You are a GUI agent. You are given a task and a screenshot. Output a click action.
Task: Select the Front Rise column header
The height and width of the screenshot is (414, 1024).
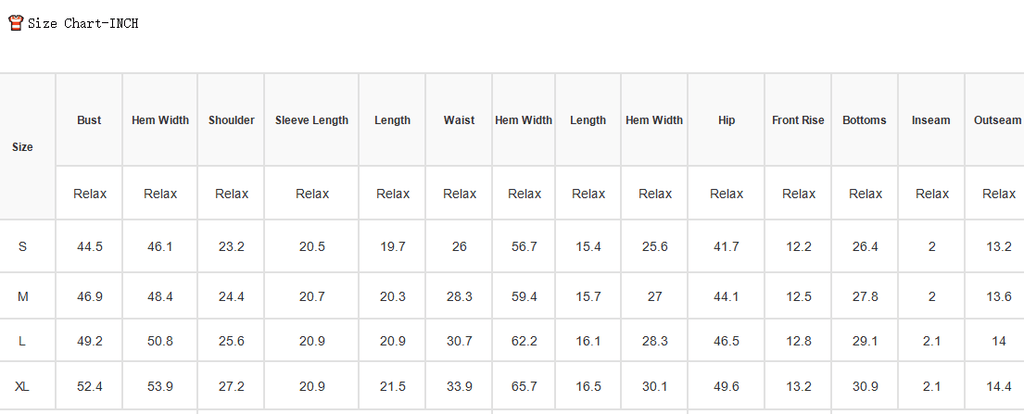click(x=798, y=120)
